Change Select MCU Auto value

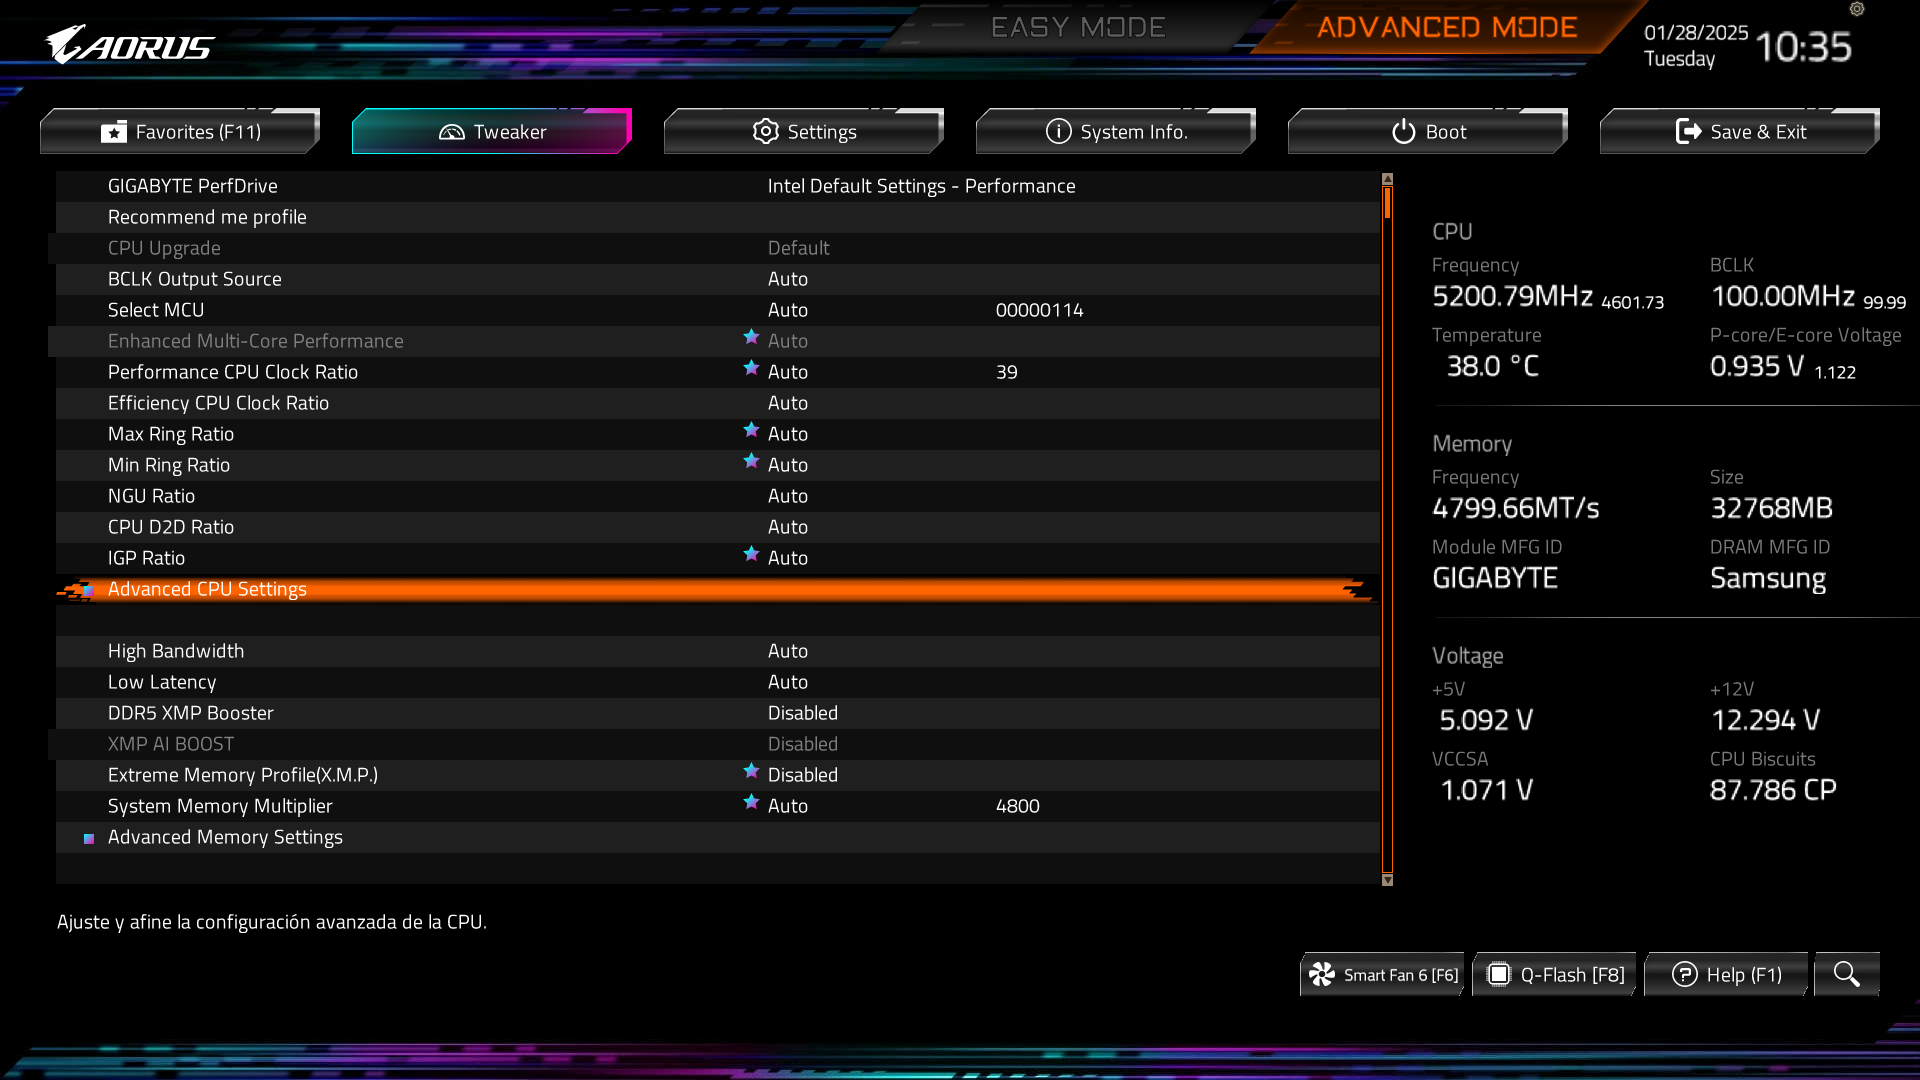[788, 310]
